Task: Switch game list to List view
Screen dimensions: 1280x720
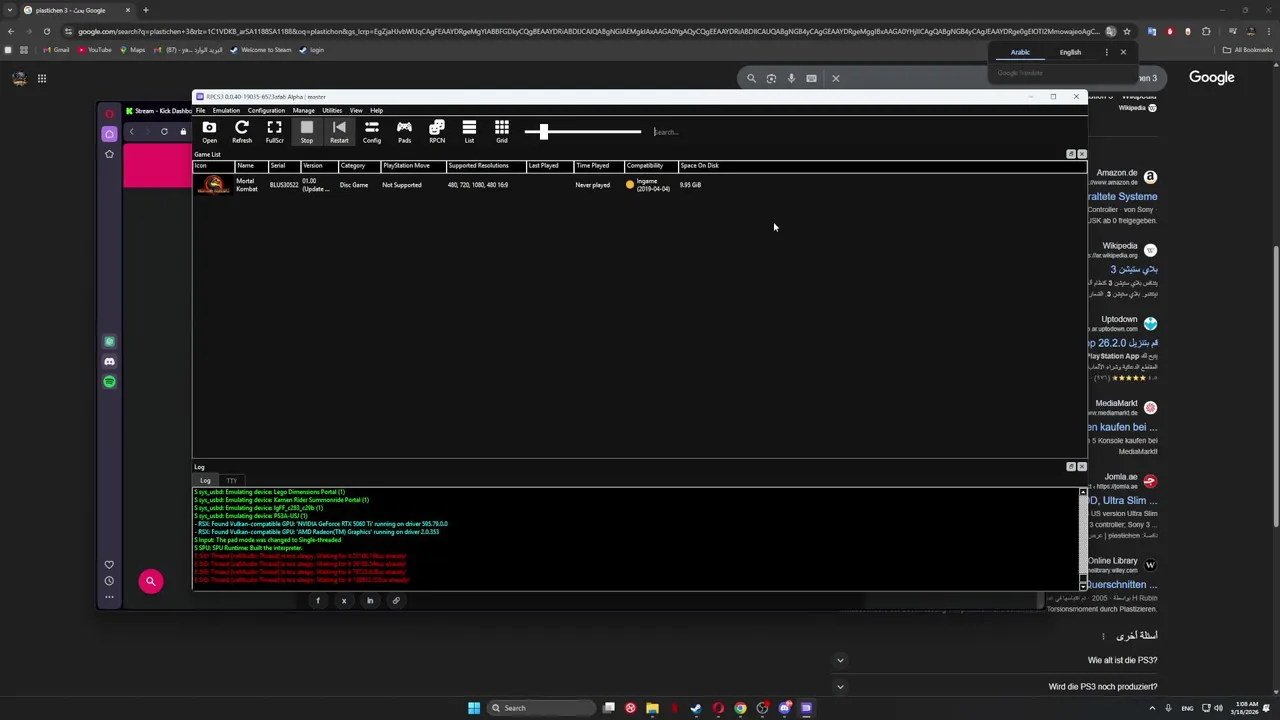Action: coord(469,131)
